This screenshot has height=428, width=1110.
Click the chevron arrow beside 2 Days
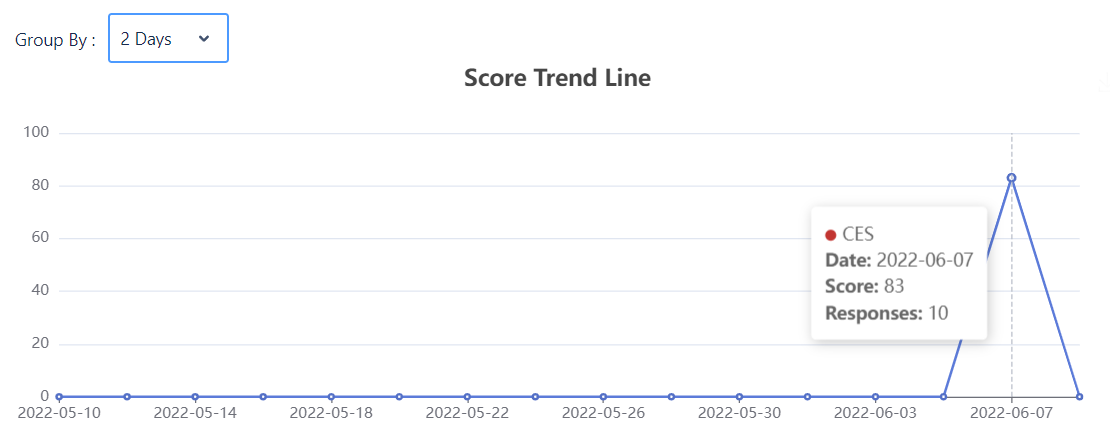(205, 38)
